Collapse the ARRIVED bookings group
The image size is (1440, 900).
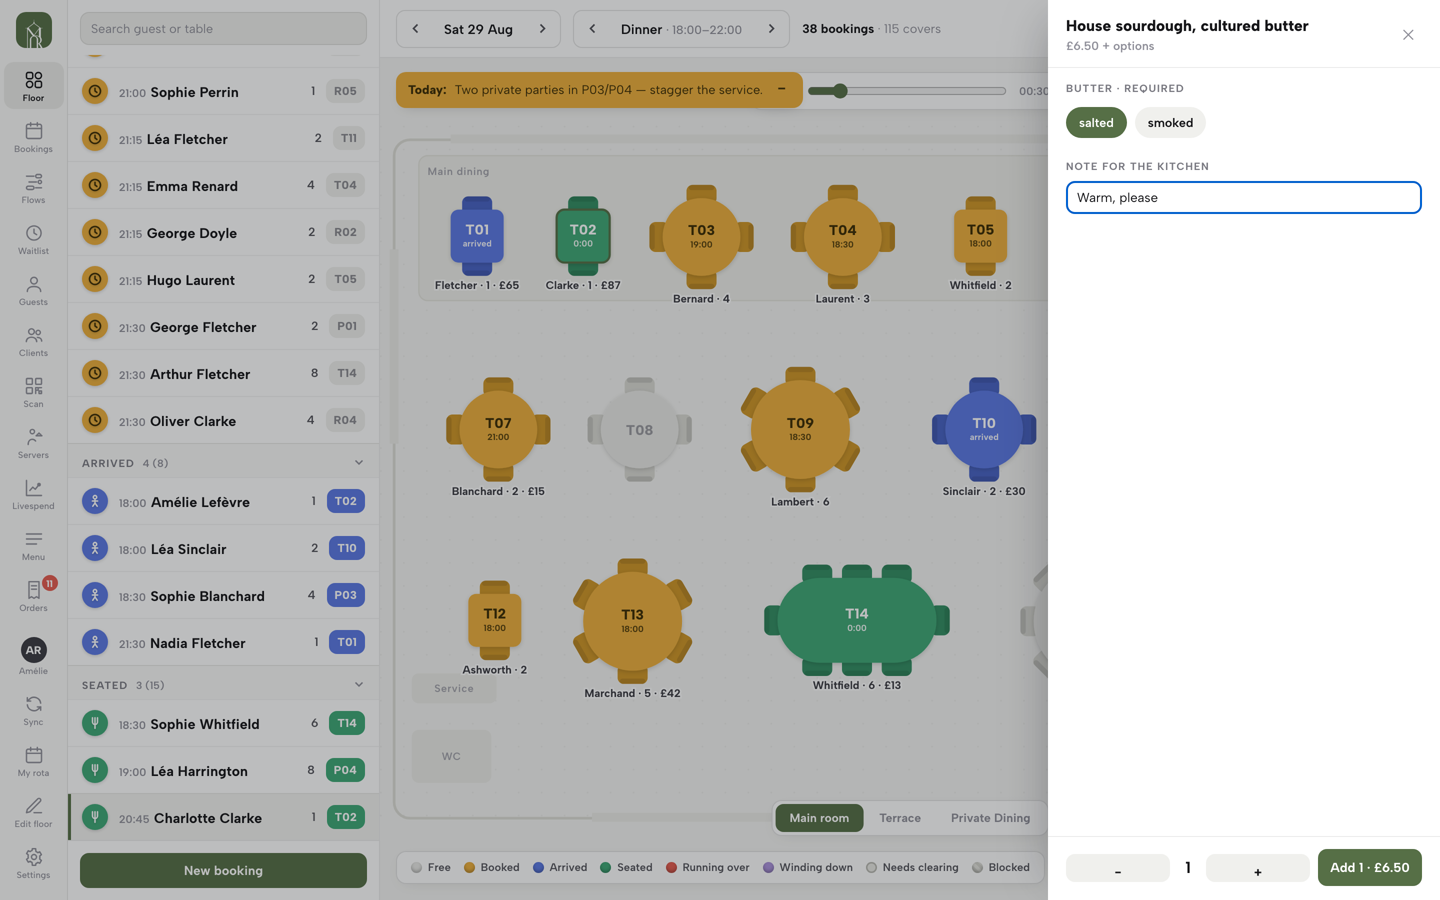click(359, 463)
